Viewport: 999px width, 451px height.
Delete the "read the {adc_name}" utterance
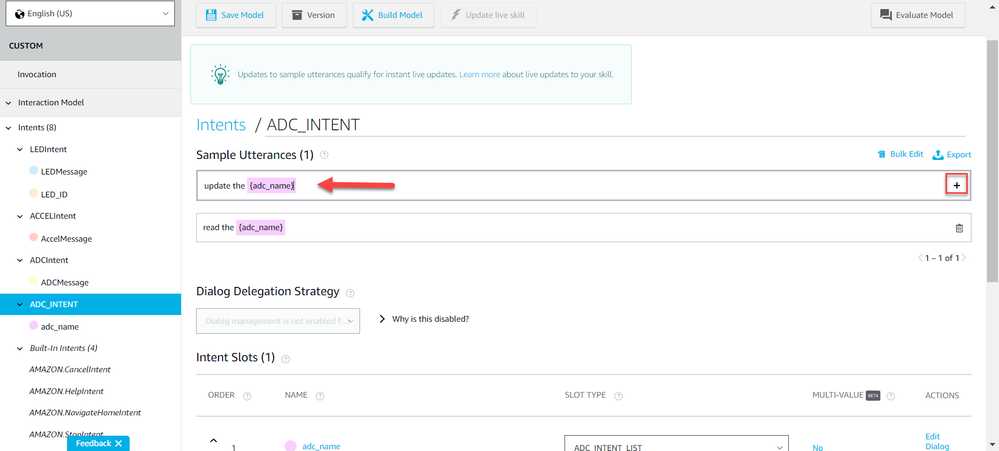tap(959, 228)
